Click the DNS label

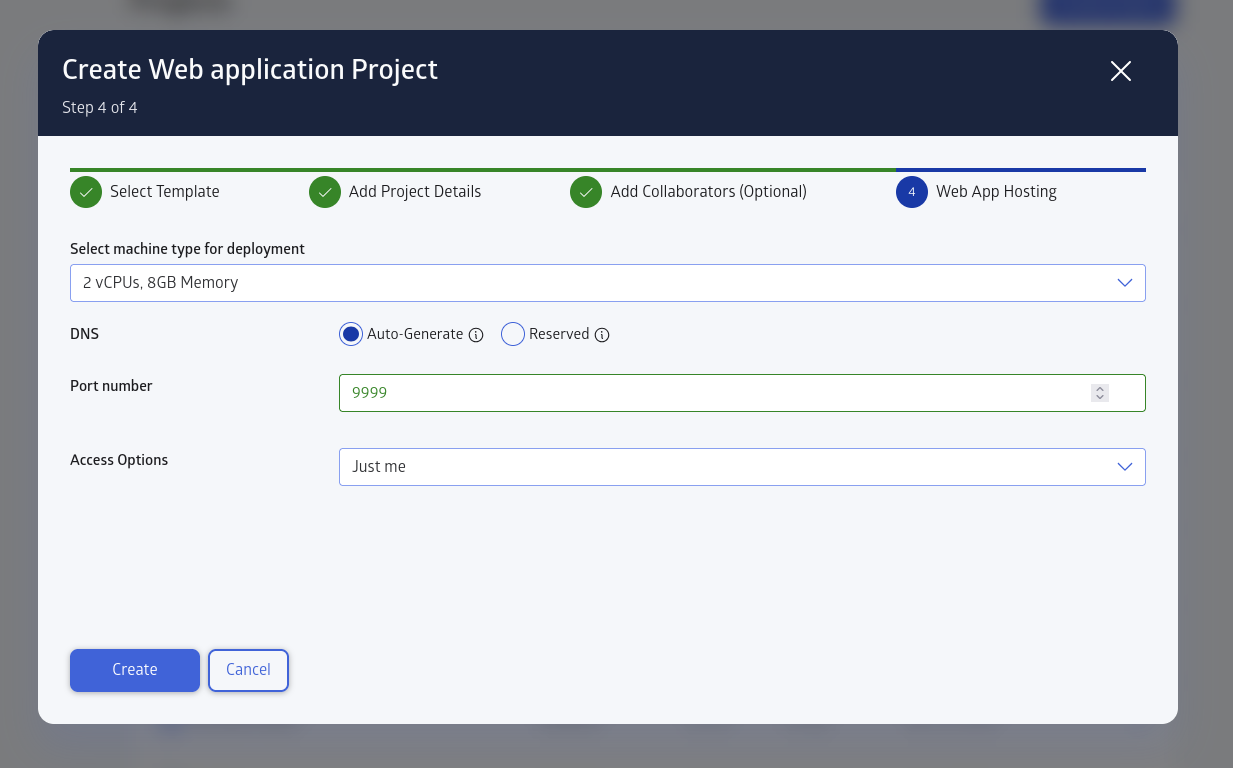[84, 334]
